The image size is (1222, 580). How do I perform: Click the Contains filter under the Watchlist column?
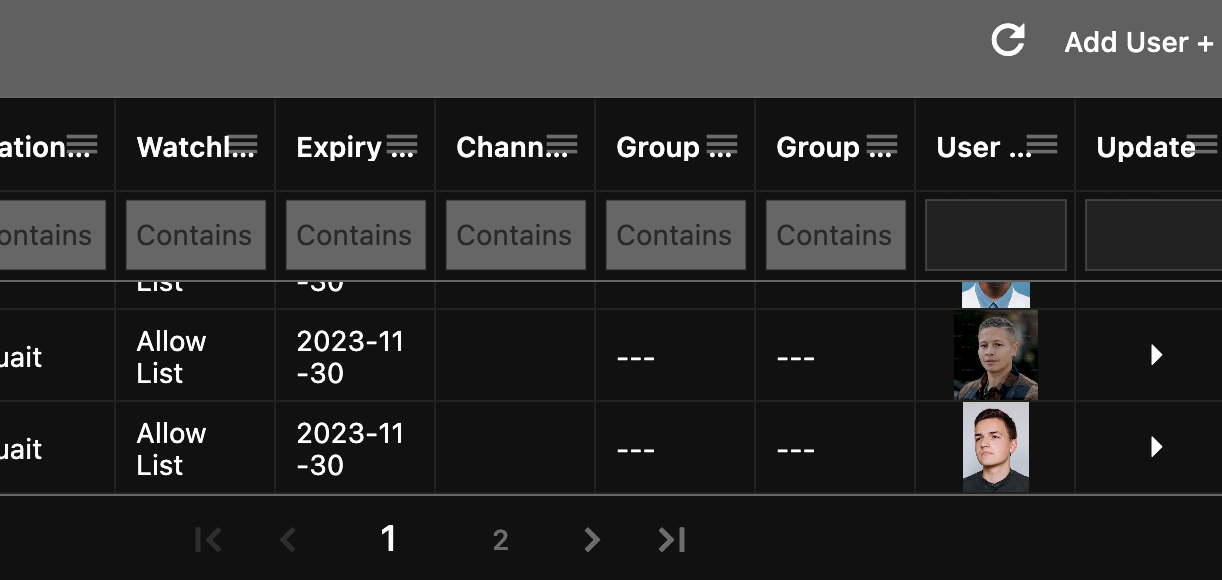(195, 235)
